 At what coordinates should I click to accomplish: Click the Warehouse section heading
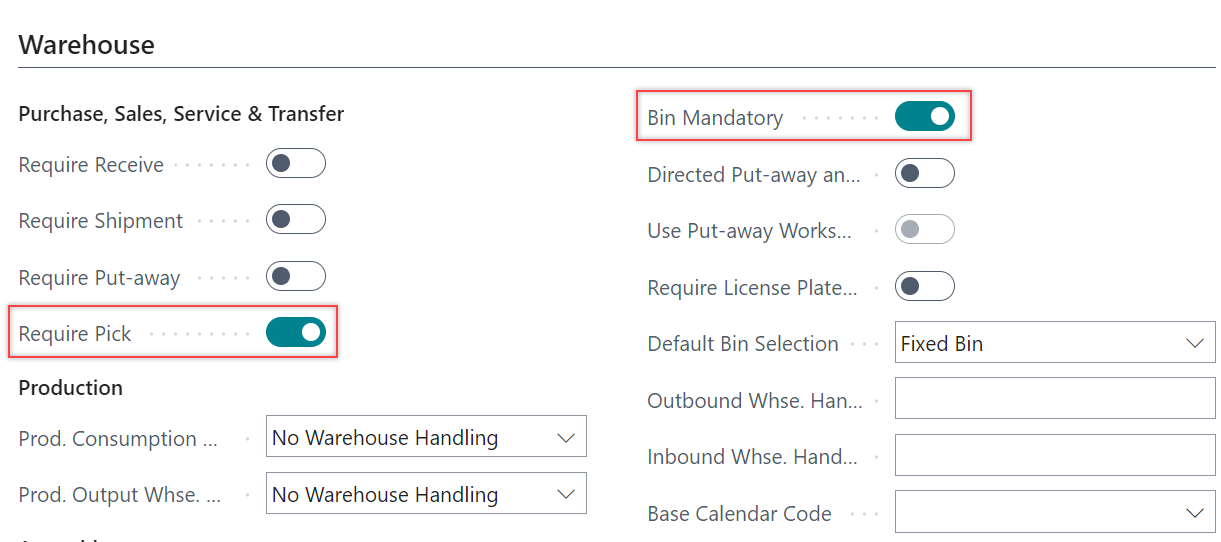coord(87,45)
